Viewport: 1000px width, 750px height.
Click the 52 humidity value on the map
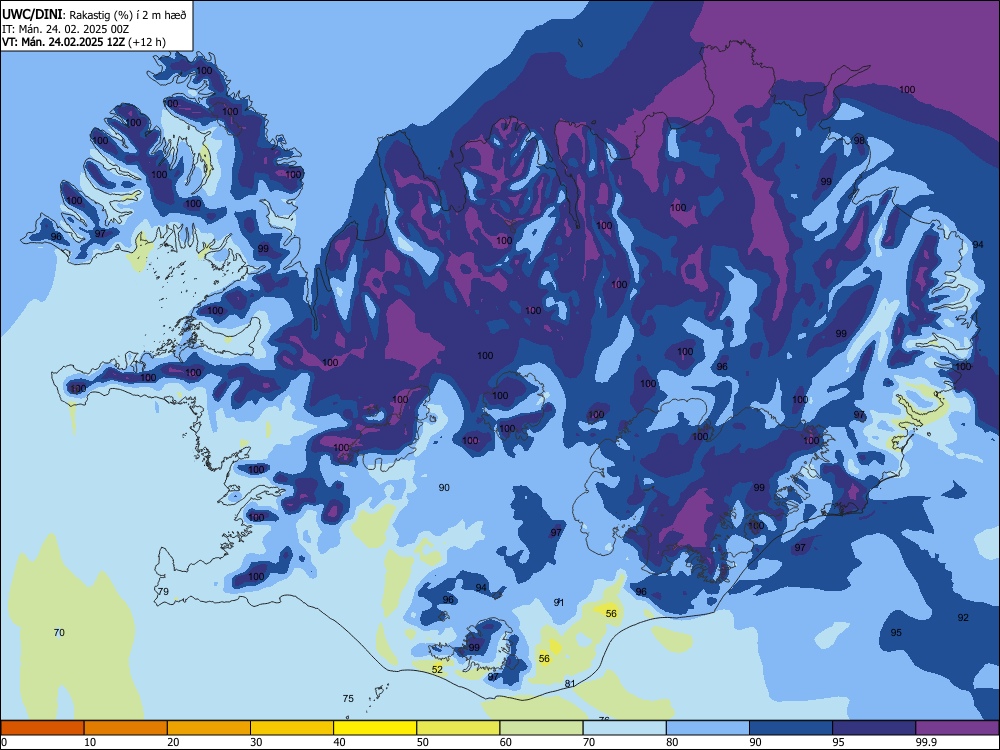437,669
